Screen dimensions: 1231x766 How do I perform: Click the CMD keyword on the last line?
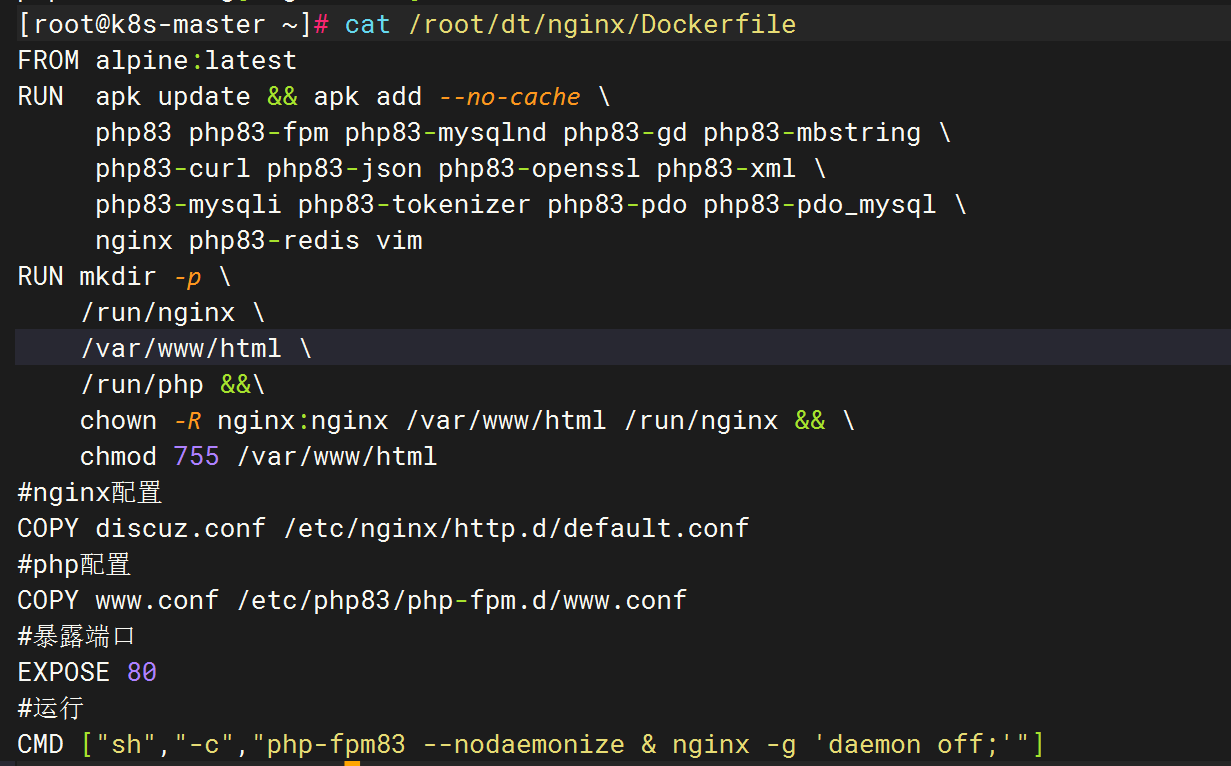(41, 744)
